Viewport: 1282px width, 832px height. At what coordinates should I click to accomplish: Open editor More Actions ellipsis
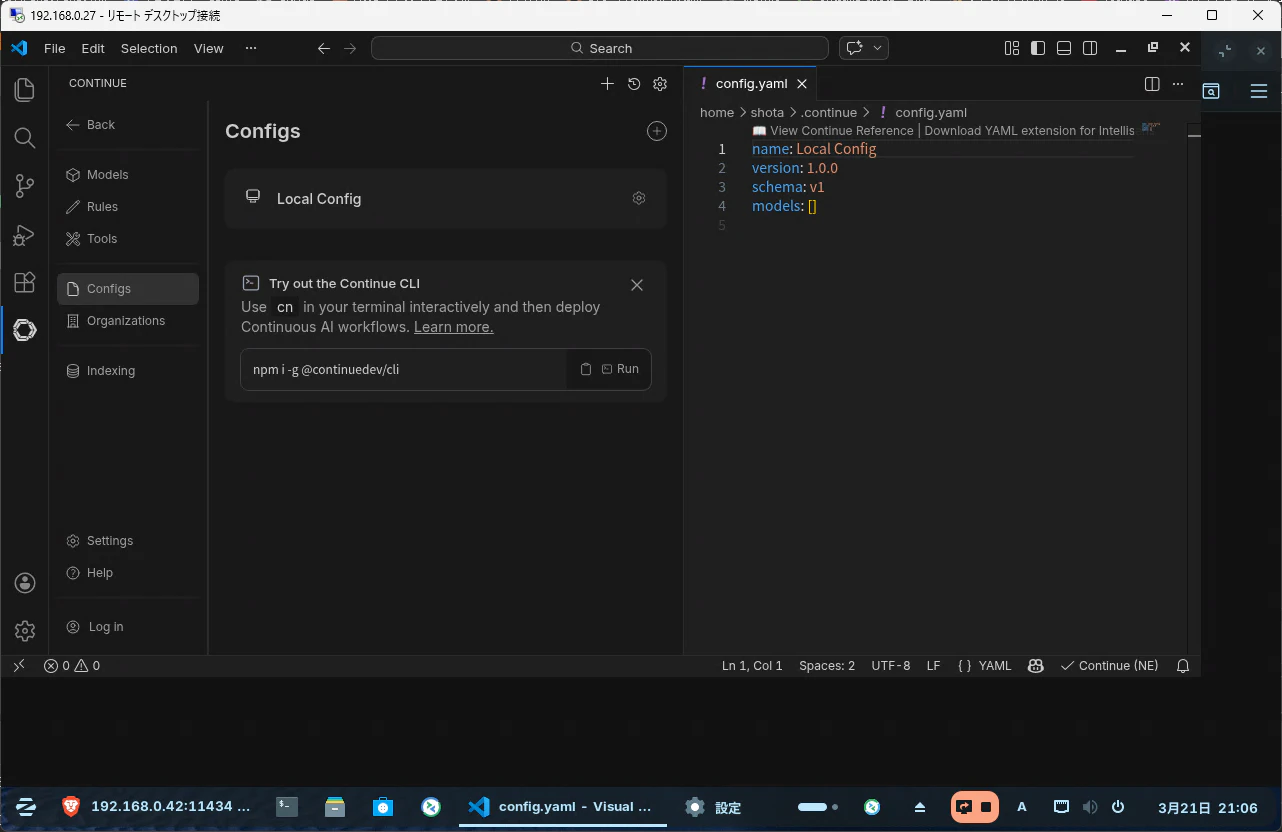point(1178,84)
